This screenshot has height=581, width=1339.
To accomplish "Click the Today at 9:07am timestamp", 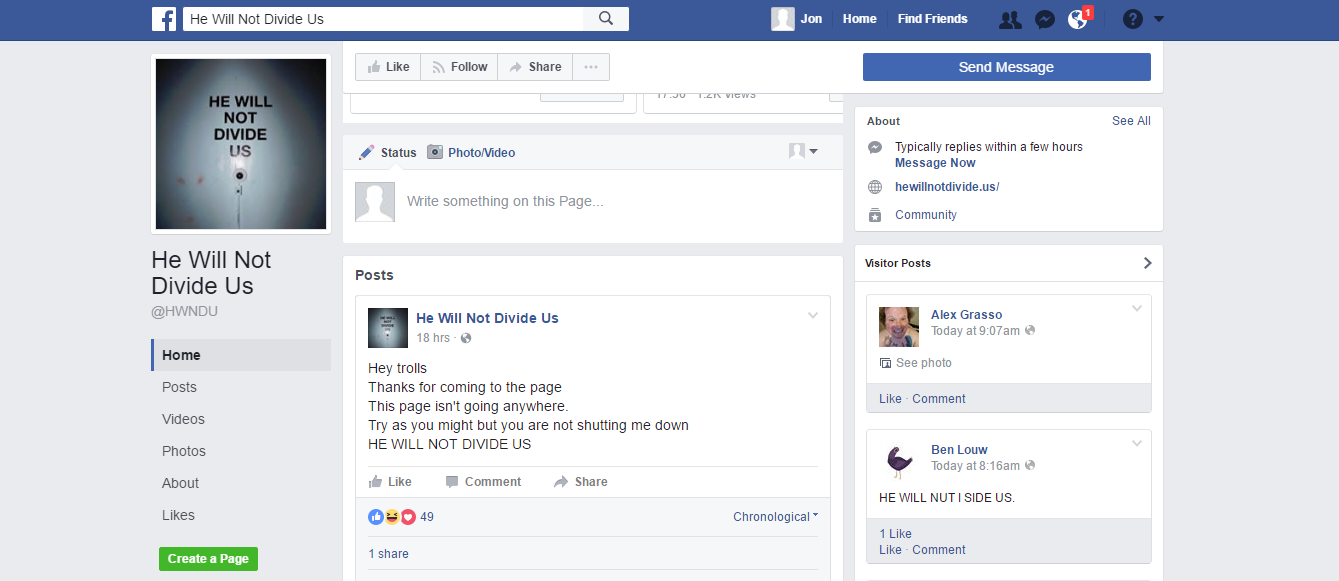I will click(975, 331).
